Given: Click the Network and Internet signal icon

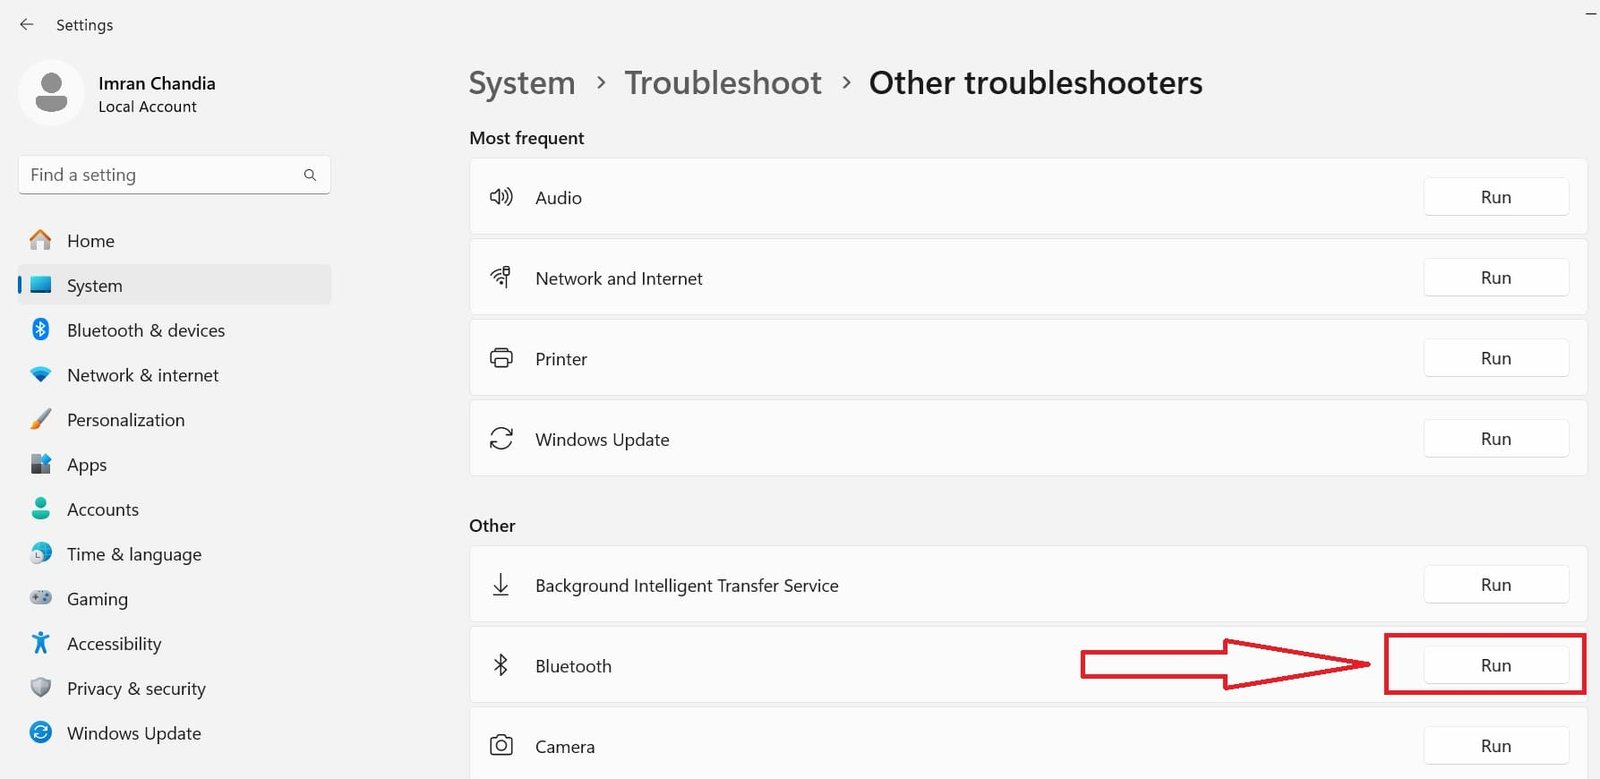Looking at the screenshot, I should (x=501, y=277).
